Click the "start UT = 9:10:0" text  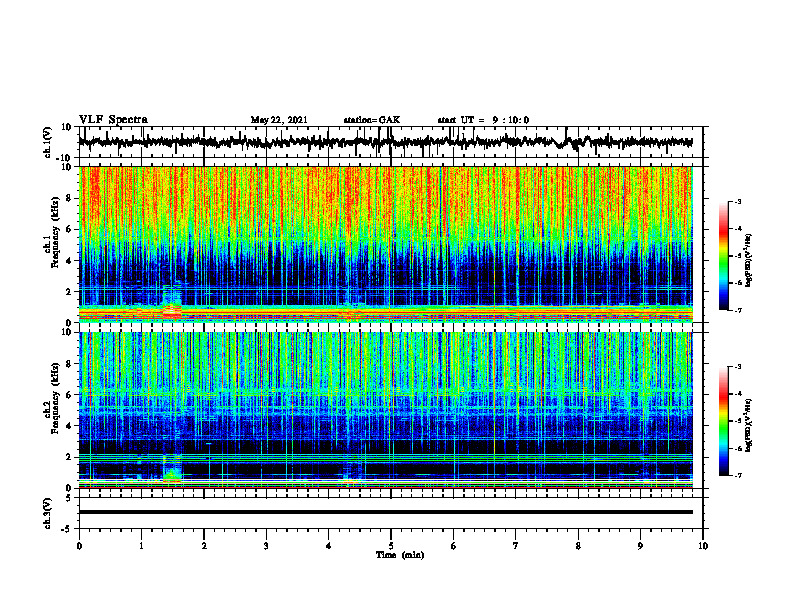coord(483,120)
